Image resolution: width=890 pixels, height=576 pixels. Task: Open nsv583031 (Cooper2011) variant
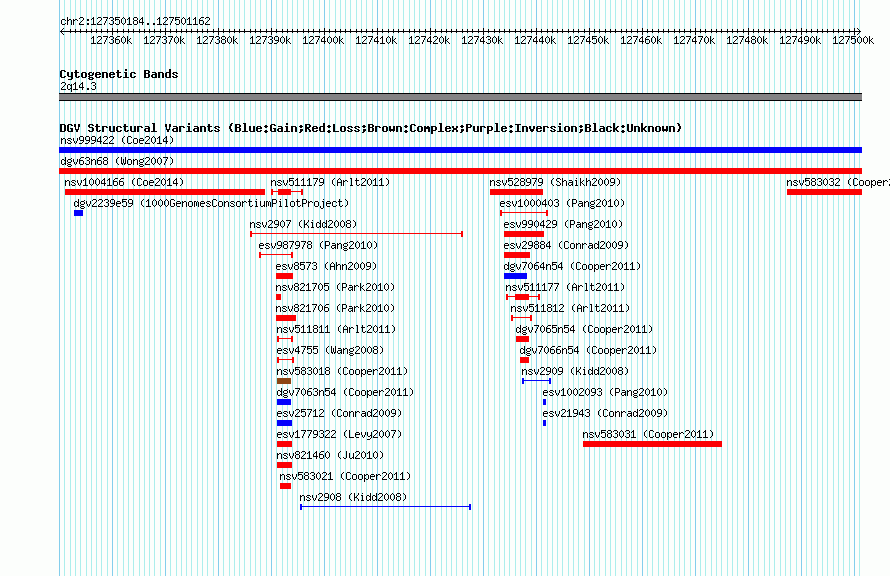click(x=648, y=434)
